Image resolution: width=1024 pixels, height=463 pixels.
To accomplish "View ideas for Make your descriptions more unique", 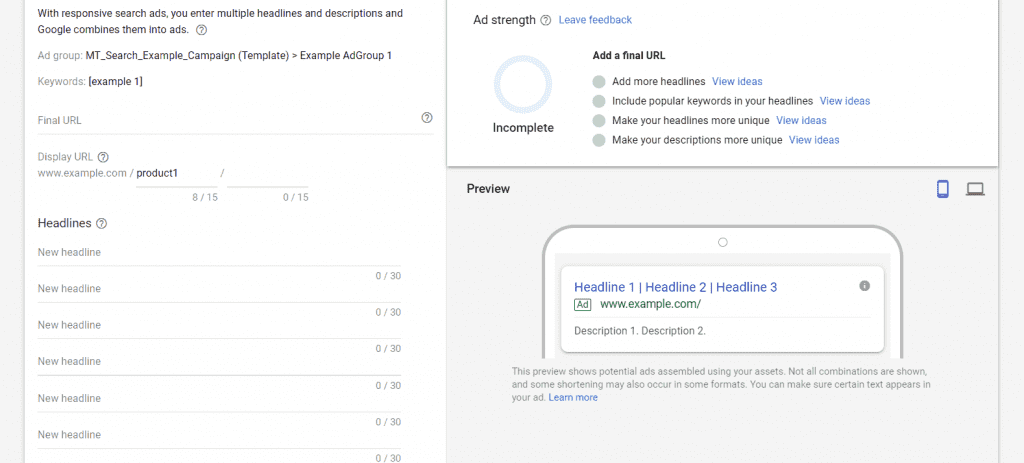I will [x=814, y=140].
